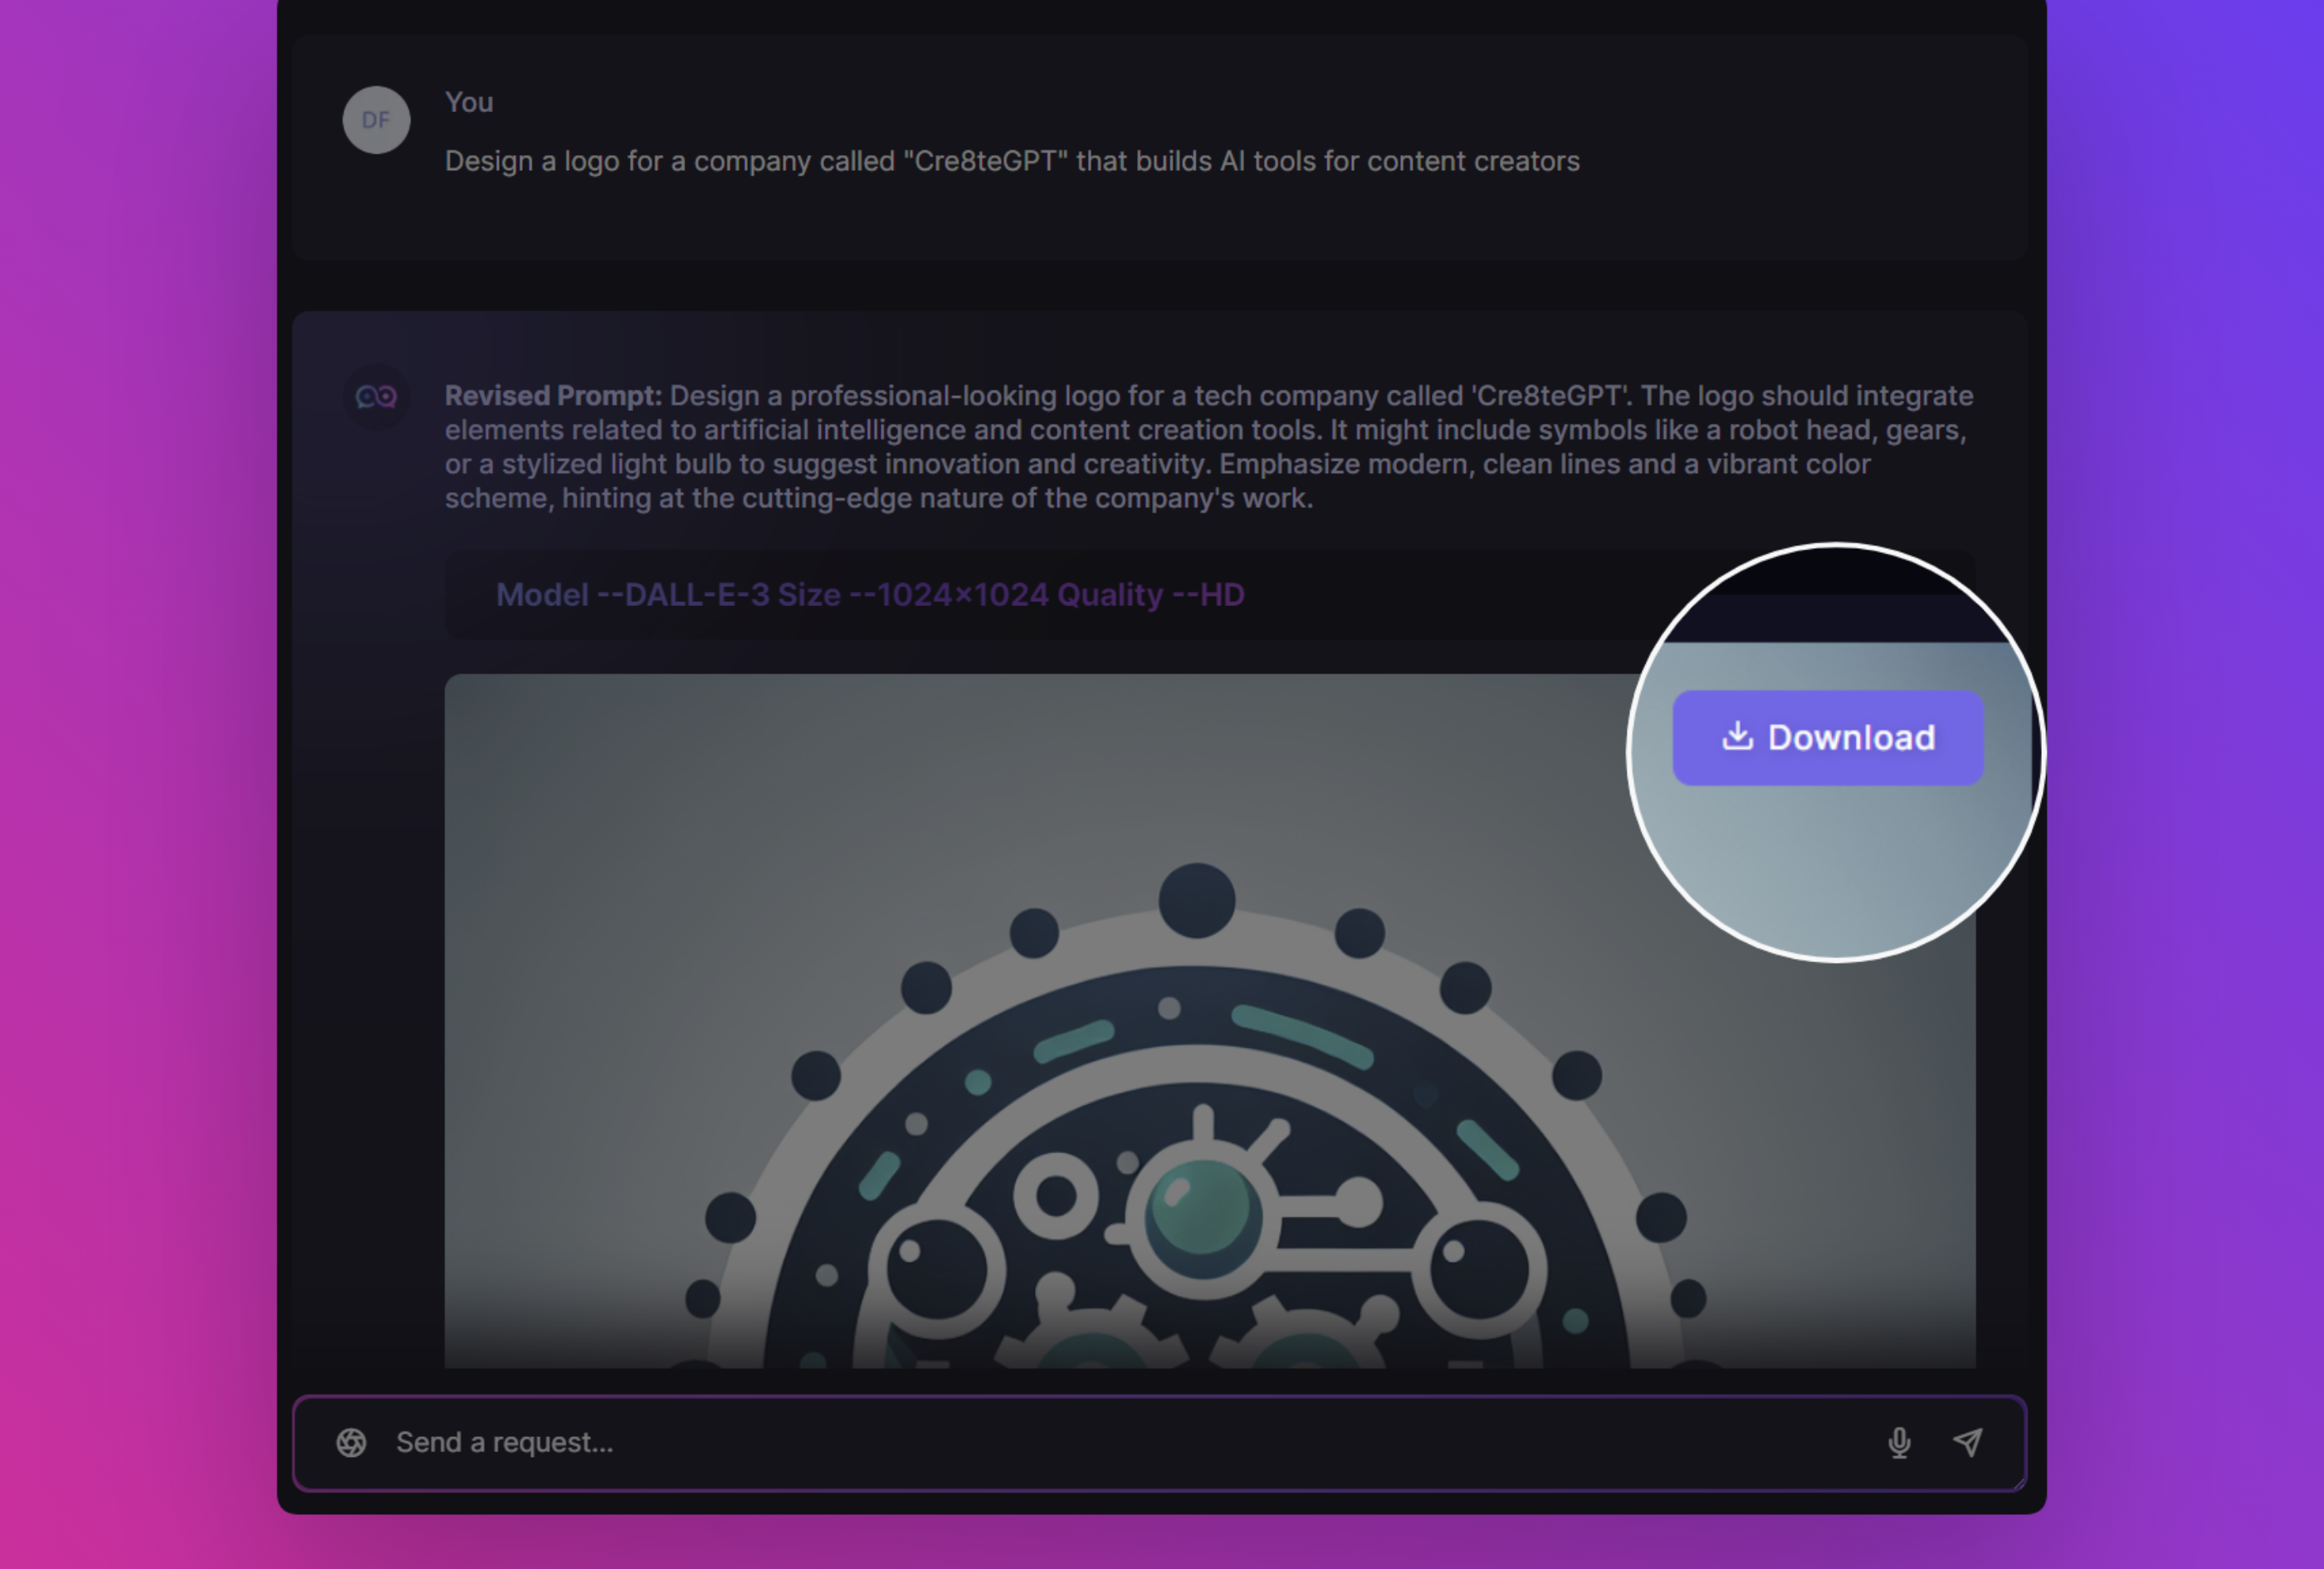Open the generated Cre8teGPT logo image
The width and height of the screenshot is (2324, 1569).
tap(1209, 1020)
